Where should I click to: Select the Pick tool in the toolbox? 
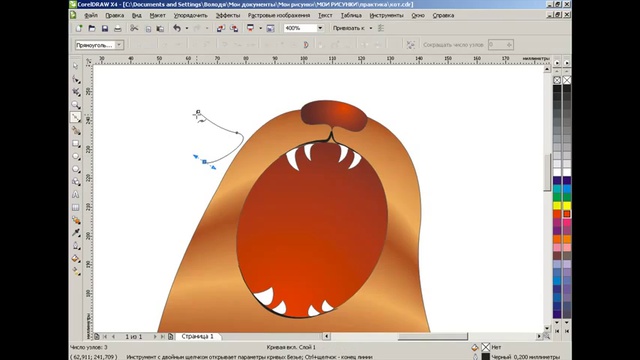click(76, 66)
